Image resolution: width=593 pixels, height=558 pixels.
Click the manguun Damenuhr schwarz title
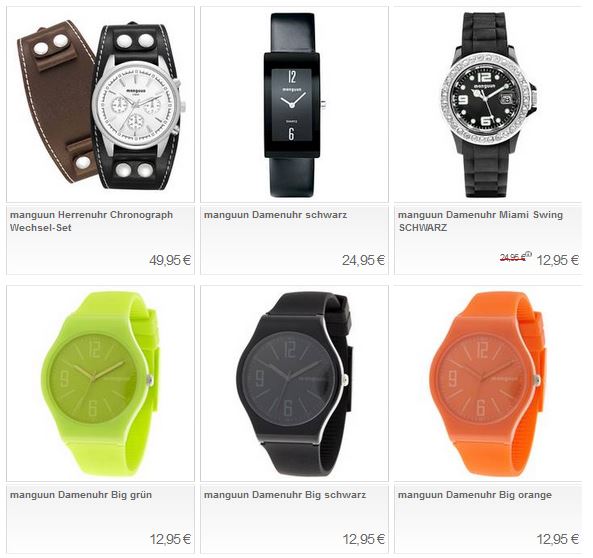pos(275,215)
